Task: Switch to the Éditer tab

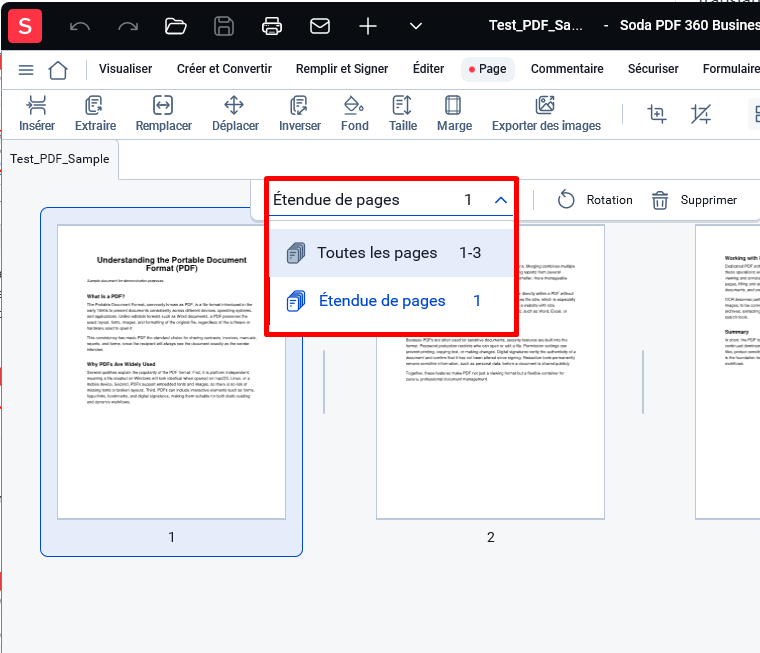Action: [428, 69]
